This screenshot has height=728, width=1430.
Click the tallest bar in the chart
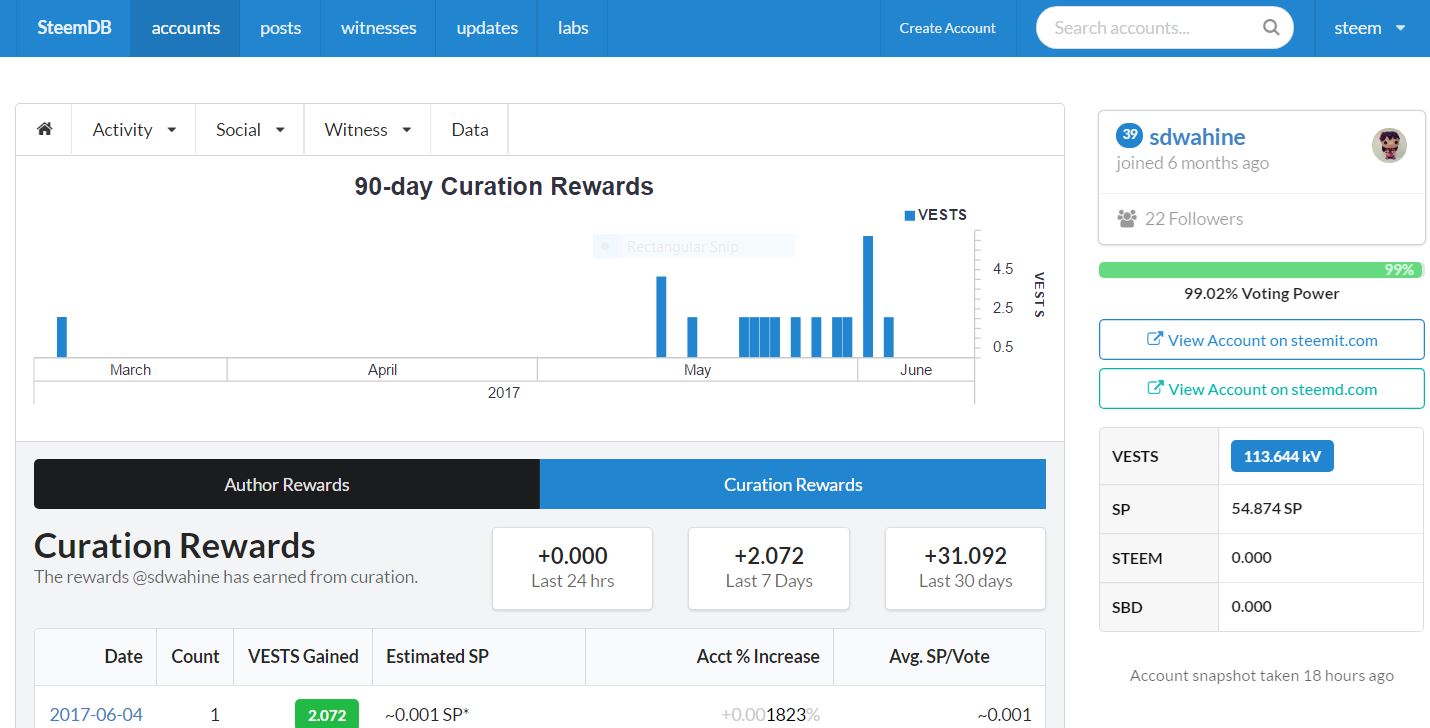click(868, 296)
